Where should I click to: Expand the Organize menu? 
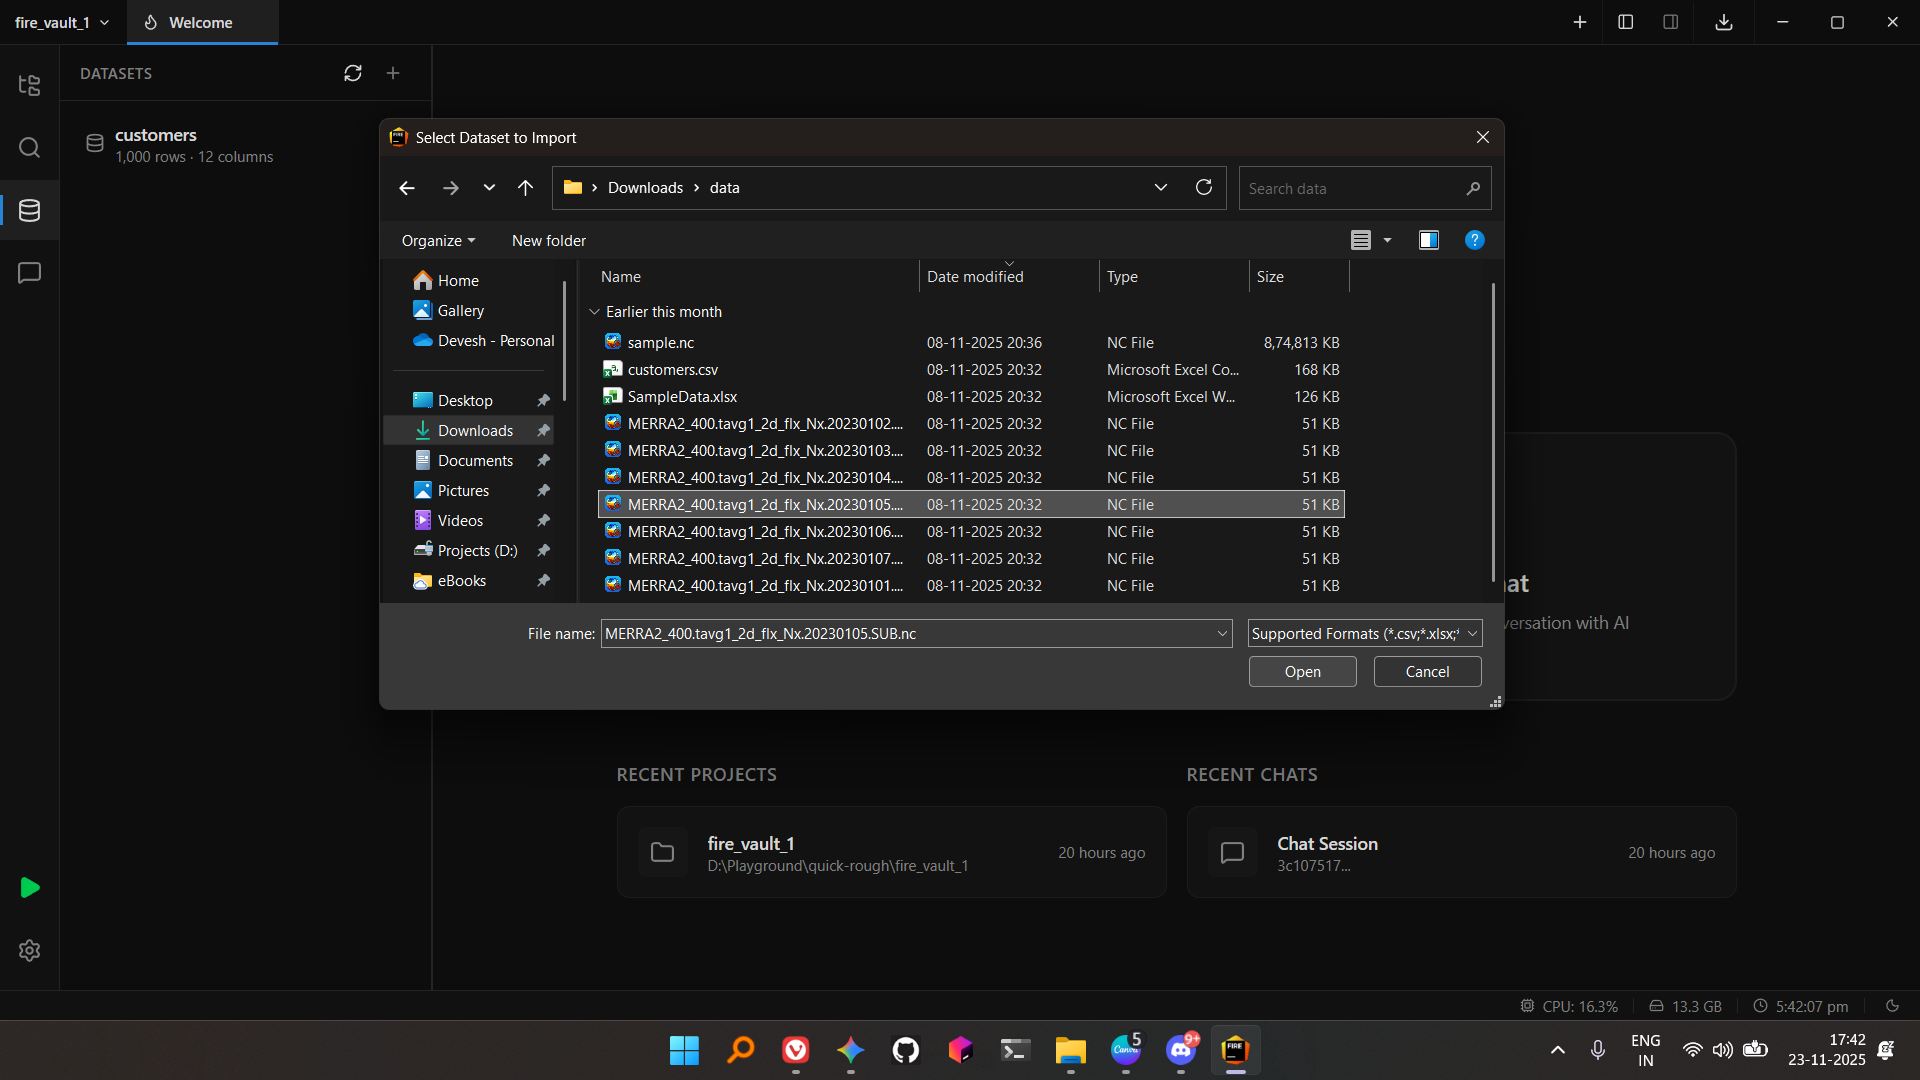pos(438,241)
